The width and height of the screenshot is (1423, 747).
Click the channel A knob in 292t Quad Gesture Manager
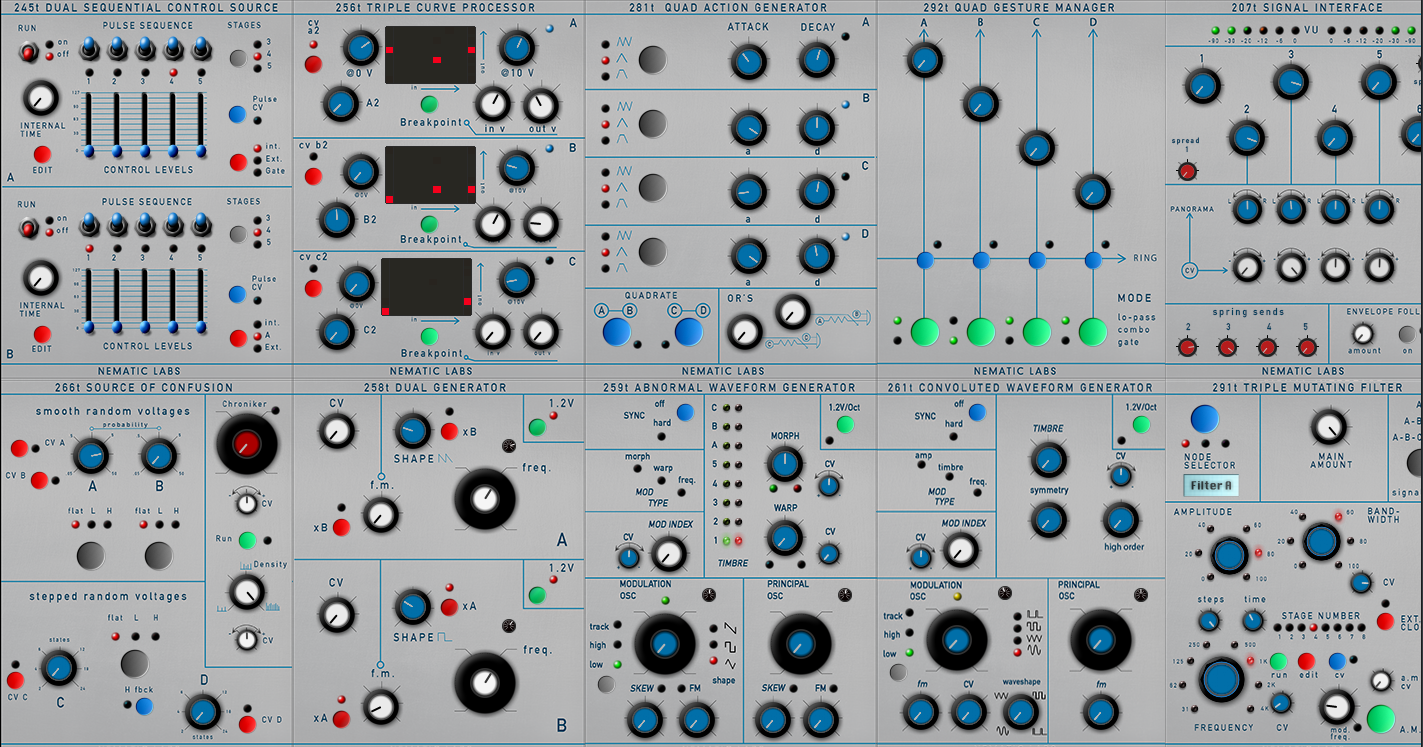[924, 60]
